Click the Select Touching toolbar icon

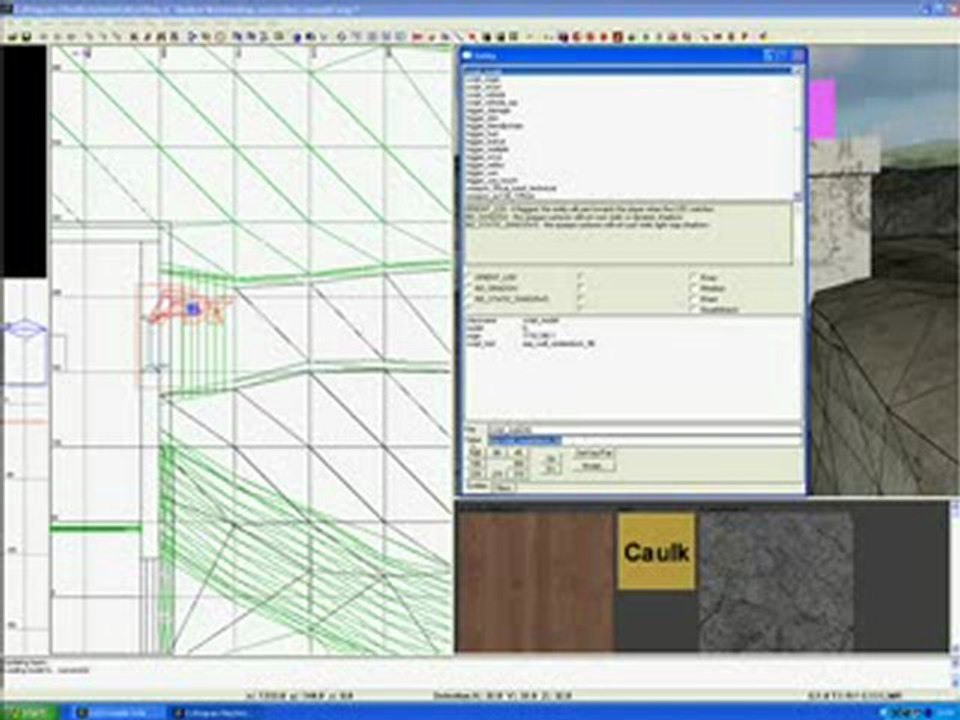click(147, 37)
